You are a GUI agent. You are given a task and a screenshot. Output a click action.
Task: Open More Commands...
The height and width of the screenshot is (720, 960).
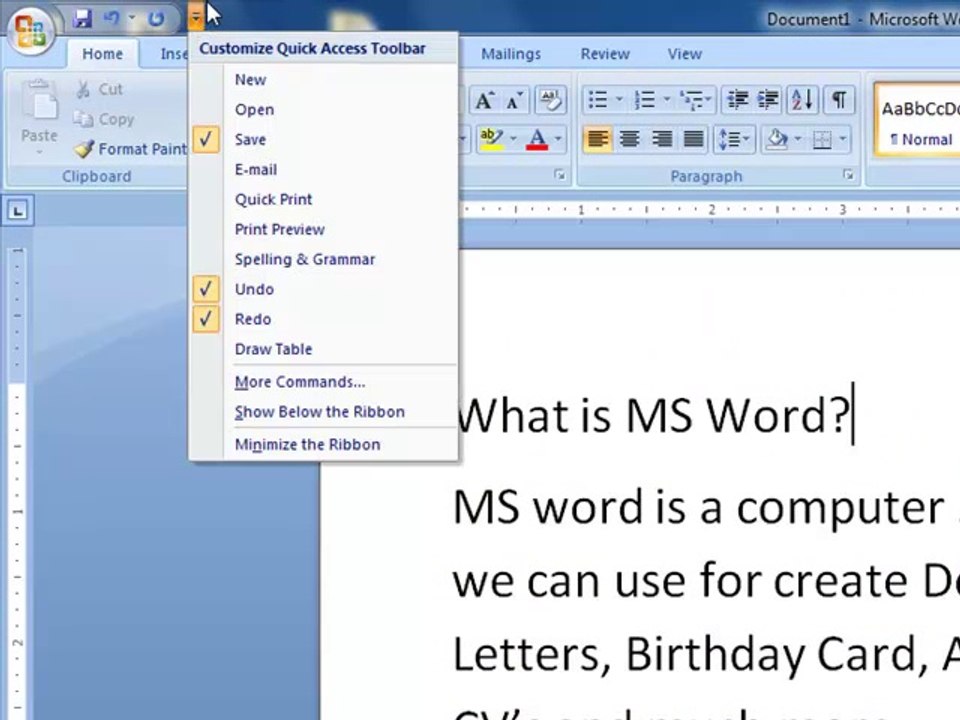(x=323, y=382)
